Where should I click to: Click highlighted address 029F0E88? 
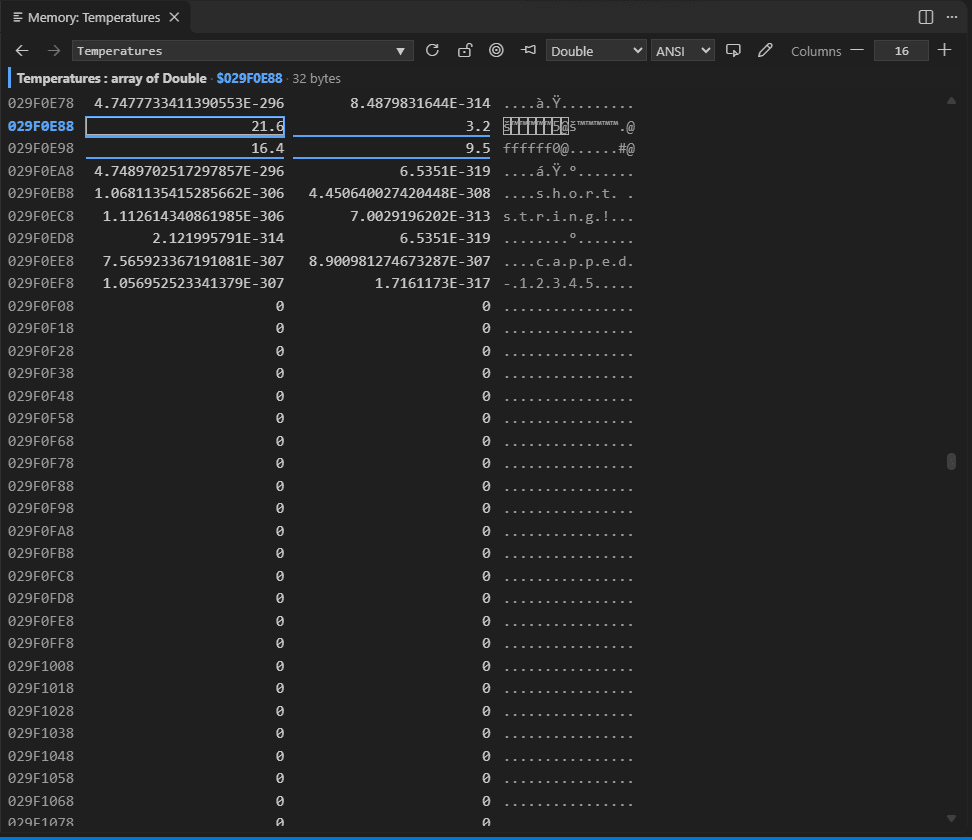(41, 126)
